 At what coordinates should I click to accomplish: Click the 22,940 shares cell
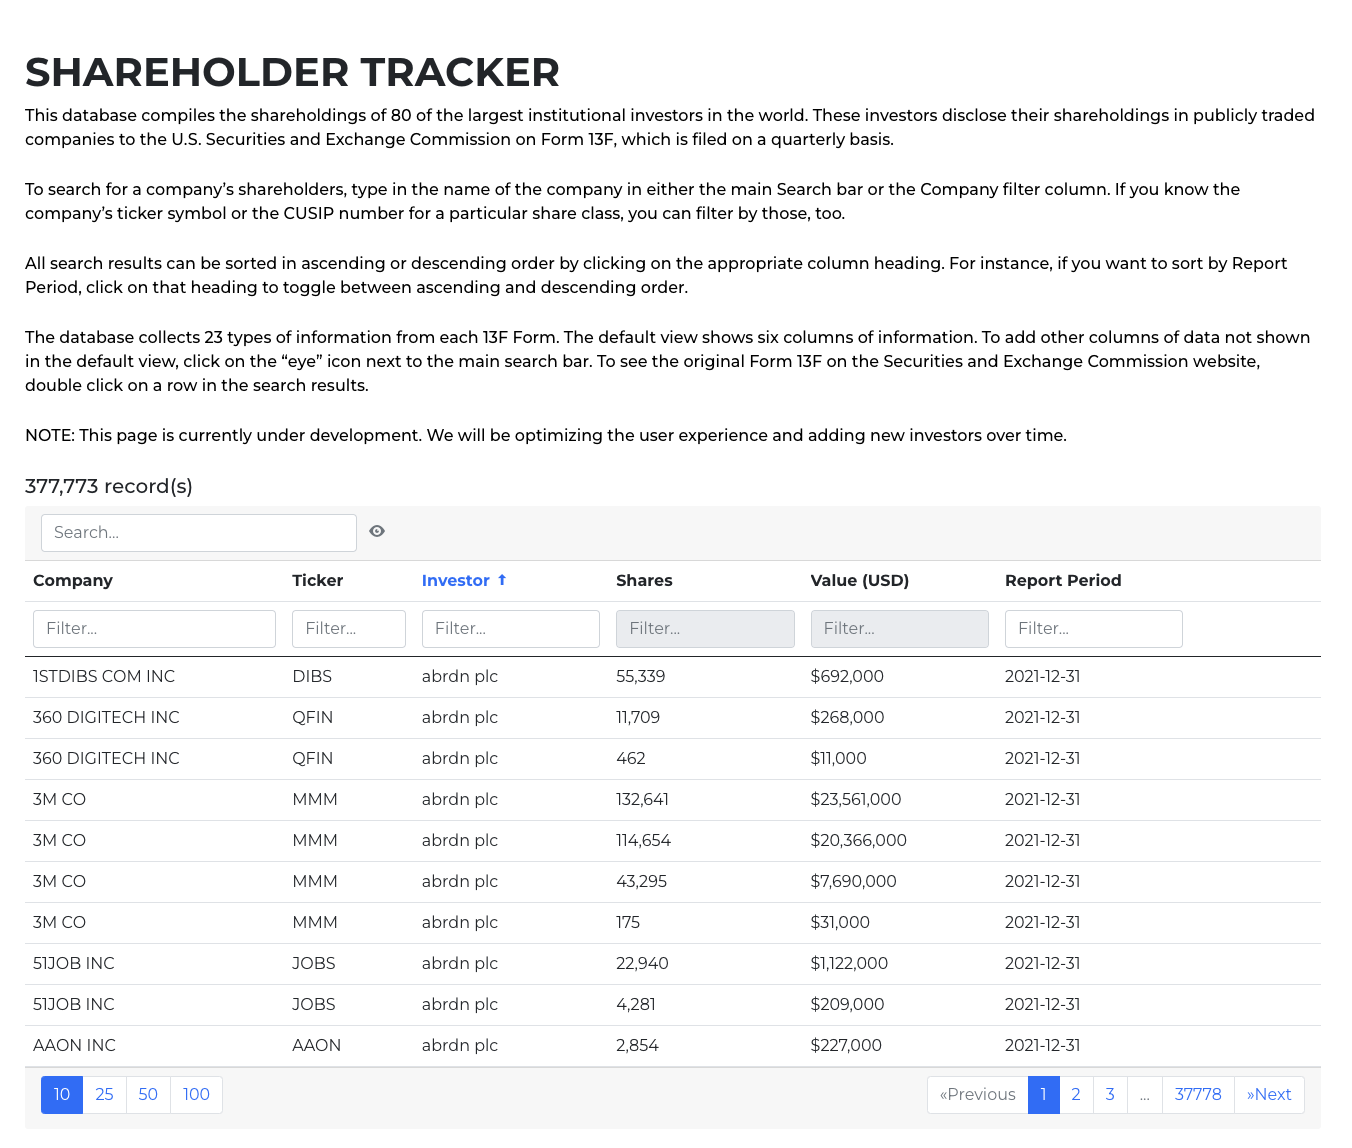(x=643, y=963)
